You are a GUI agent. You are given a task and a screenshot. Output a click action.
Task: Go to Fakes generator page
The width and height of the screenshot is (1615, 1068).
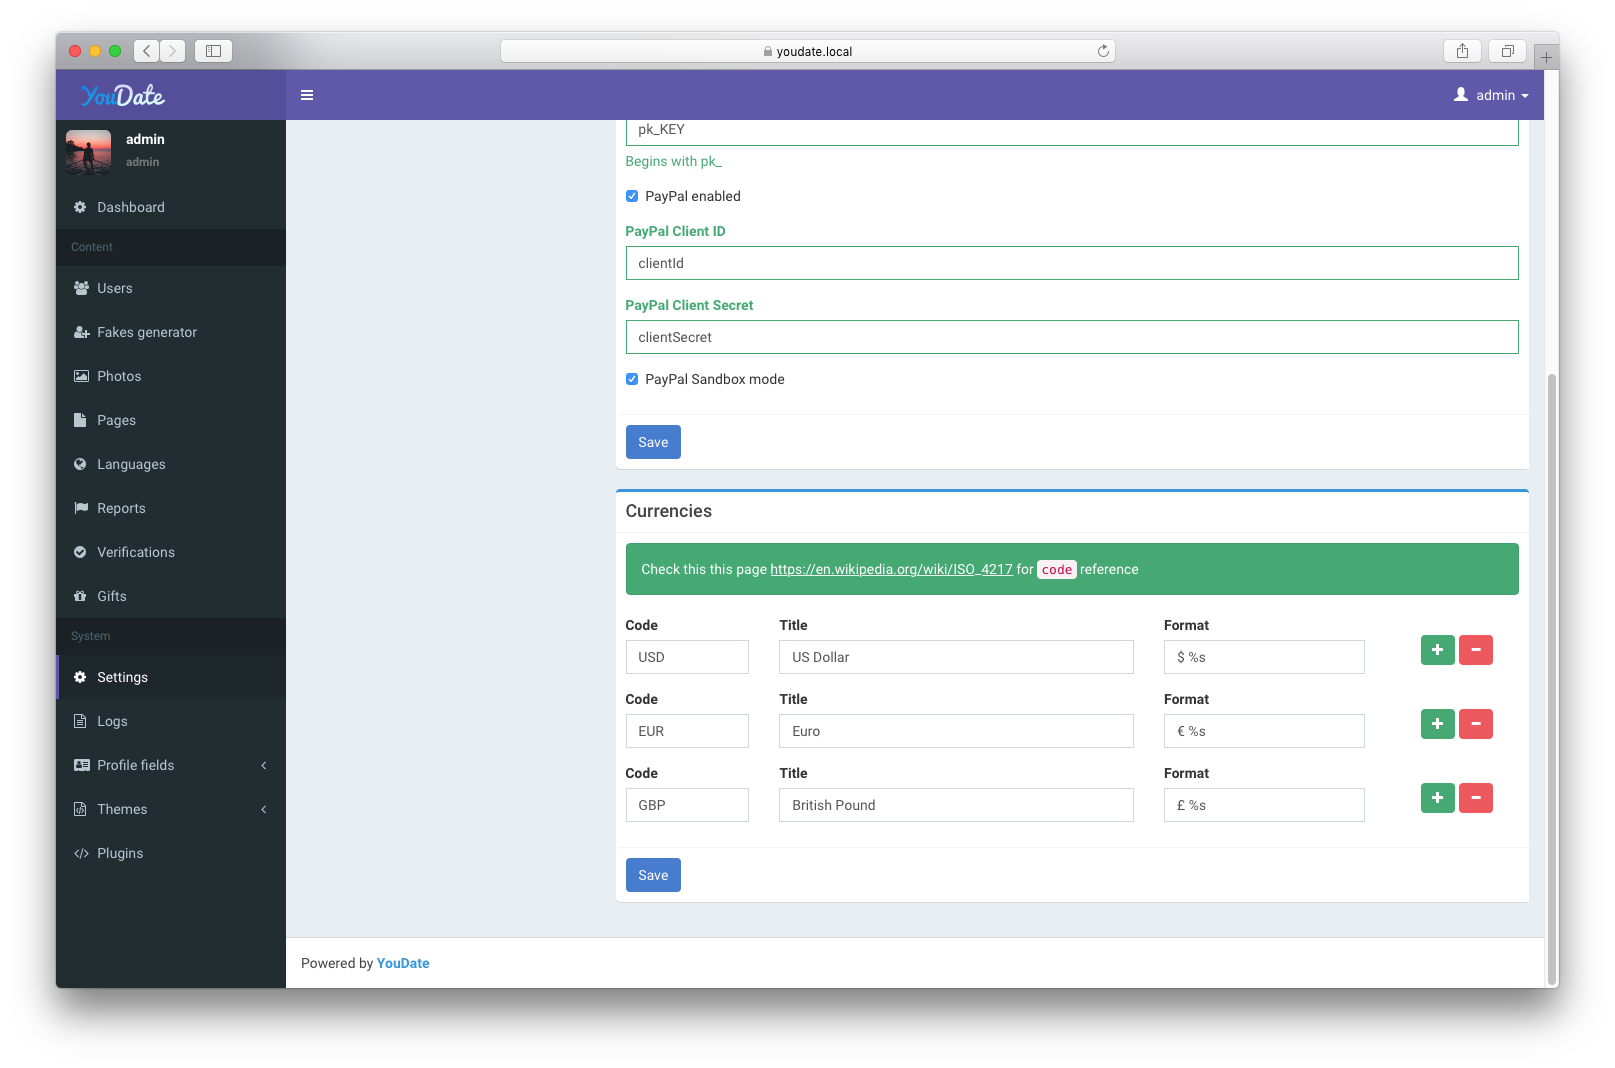tap(147, 332)
